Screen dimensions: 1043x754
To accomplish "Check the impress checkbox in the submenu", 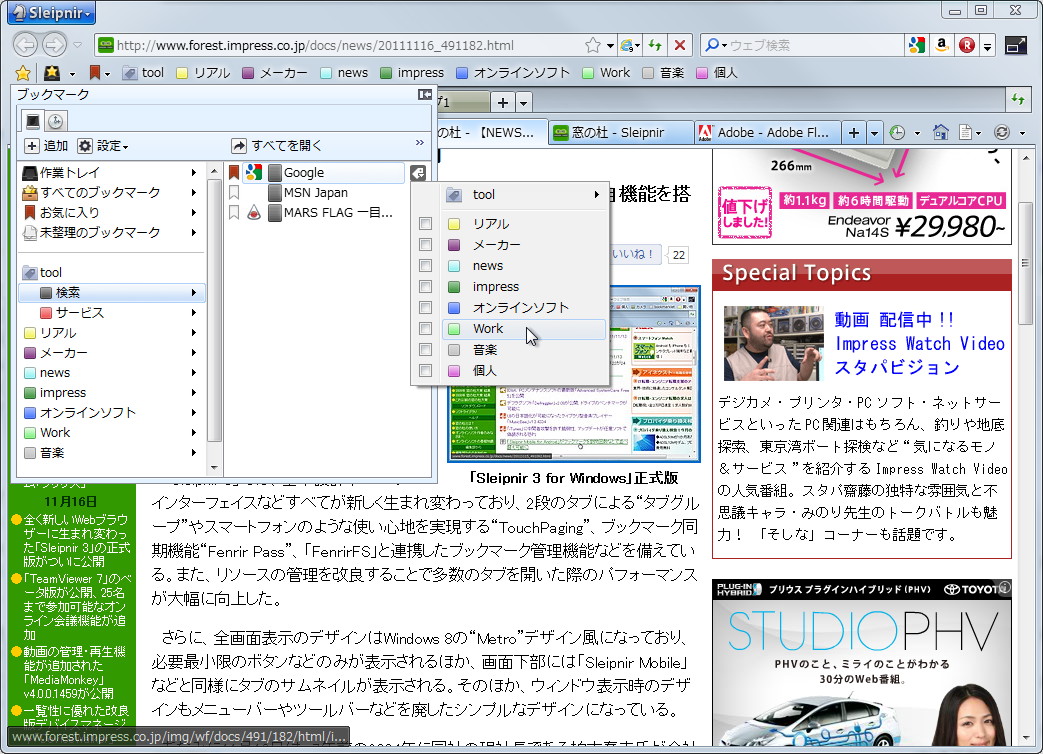I will coord(425,286).
